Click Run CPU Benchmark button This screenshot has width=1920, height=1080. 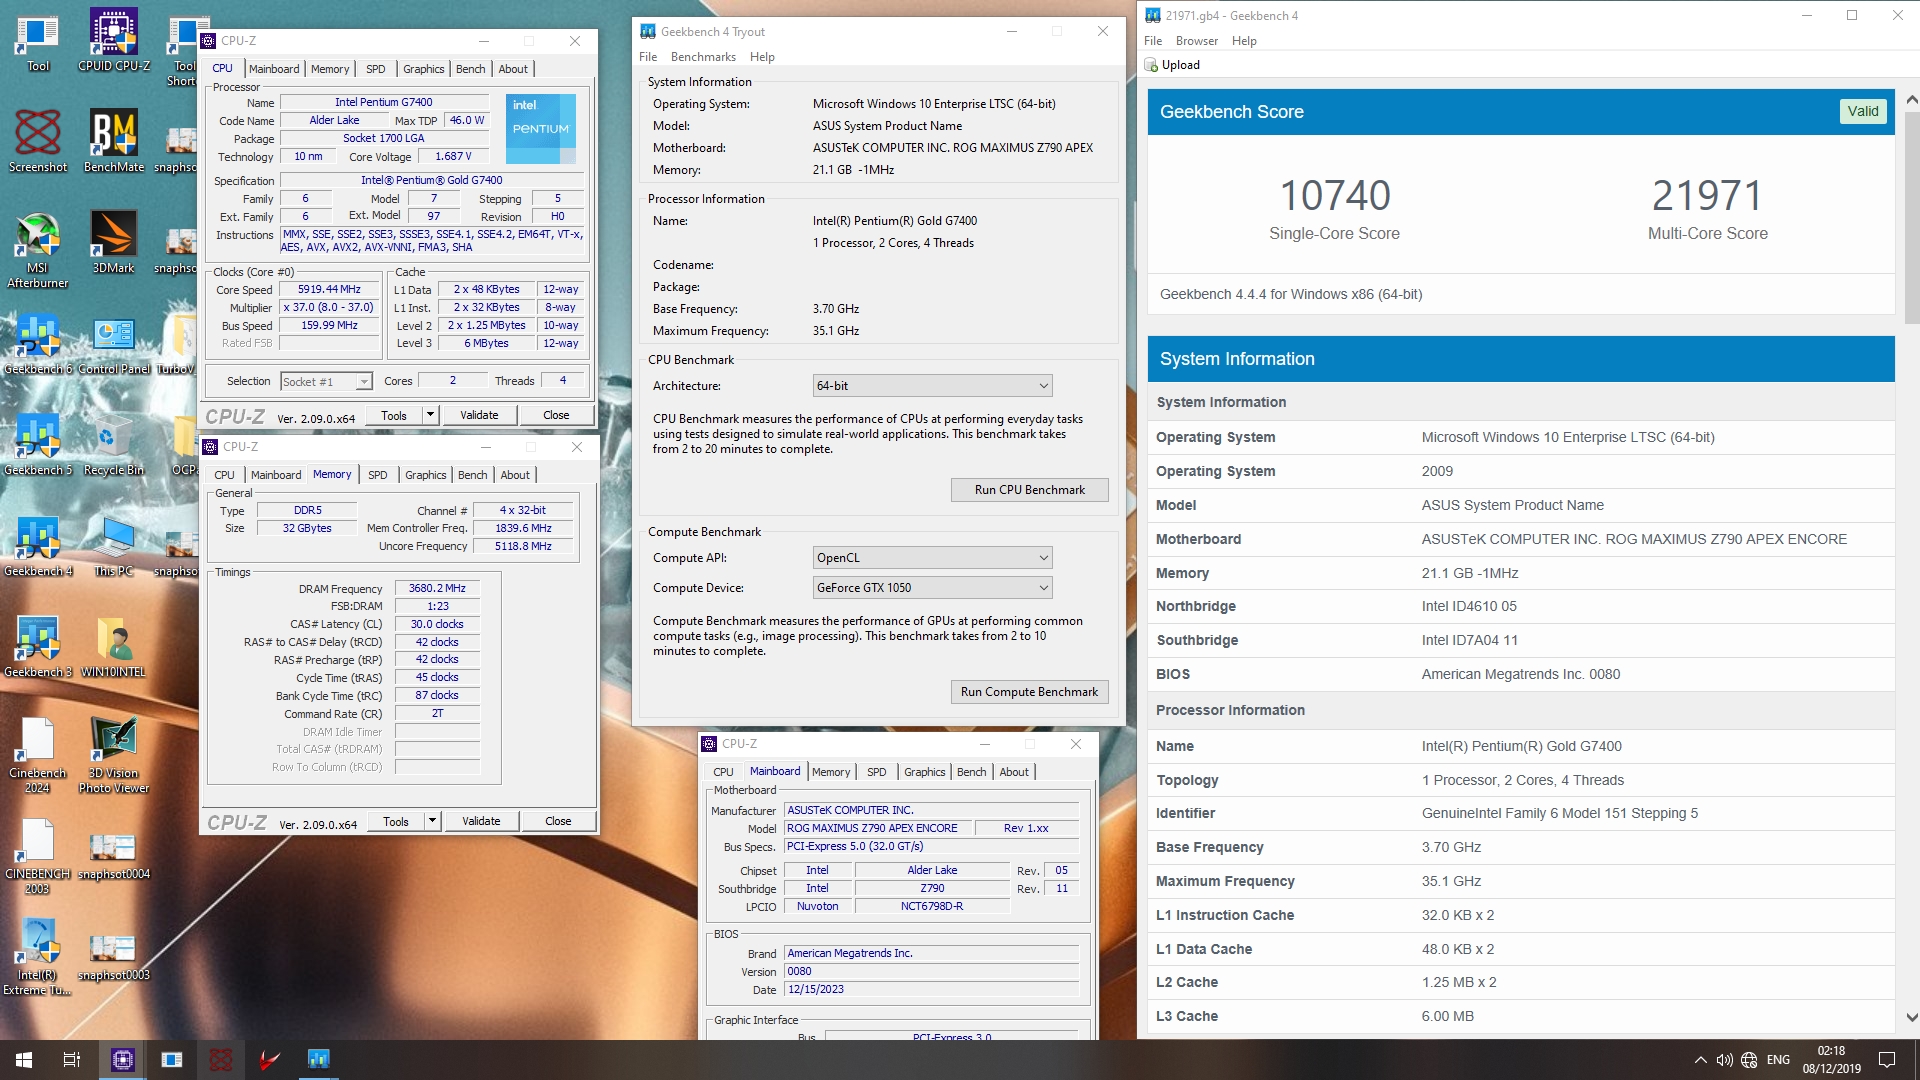coord(1029,490)
